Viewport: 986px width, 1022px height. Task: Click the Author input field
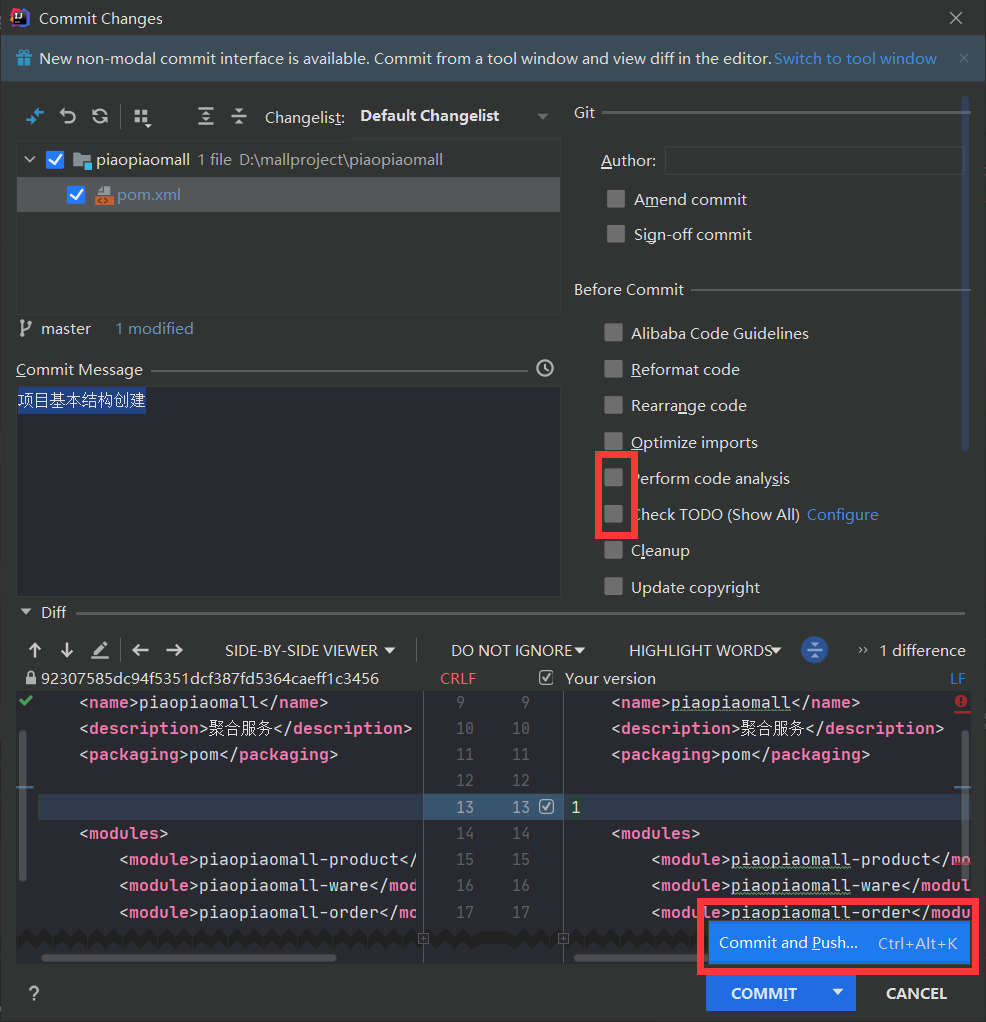[x=813, y=160]
